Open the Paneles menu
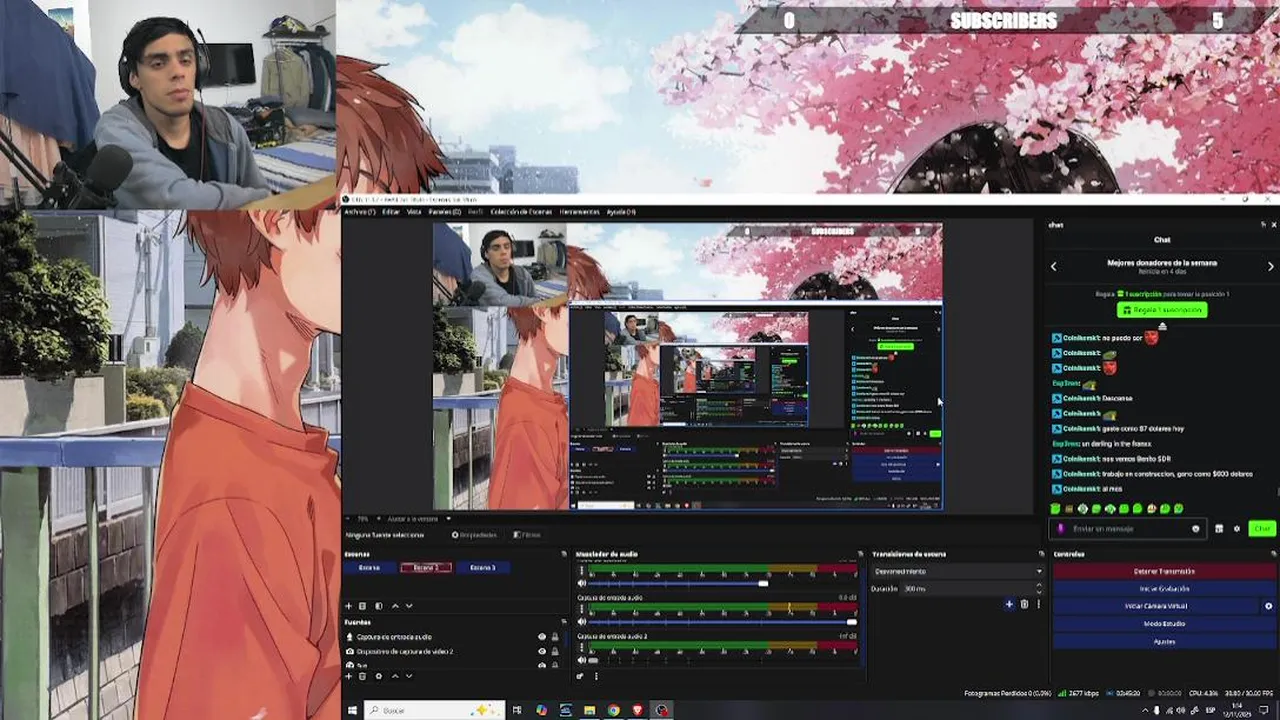Image resolution: width=1280 pixels, height=720 pixels. coord(445,212)
